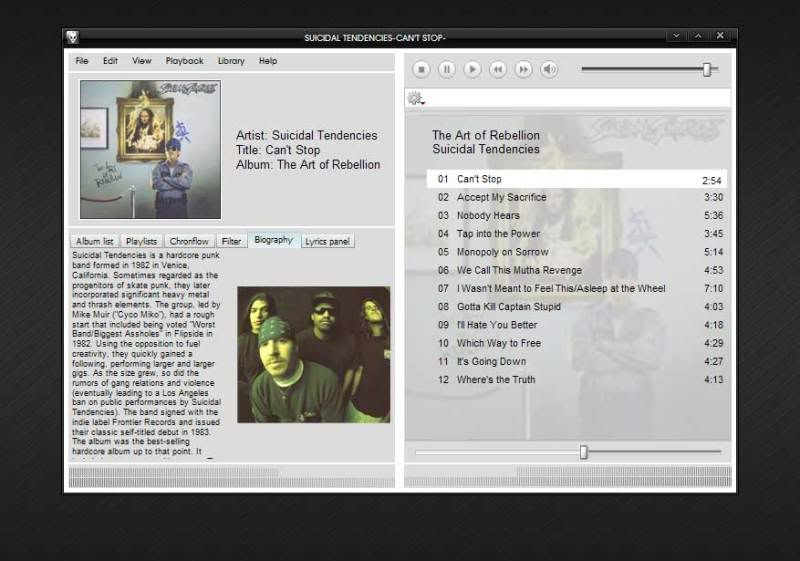Click the 7:10 track duration
Image resolution: width=800 pixels, height=561 pixels.
tap(714, 289)
